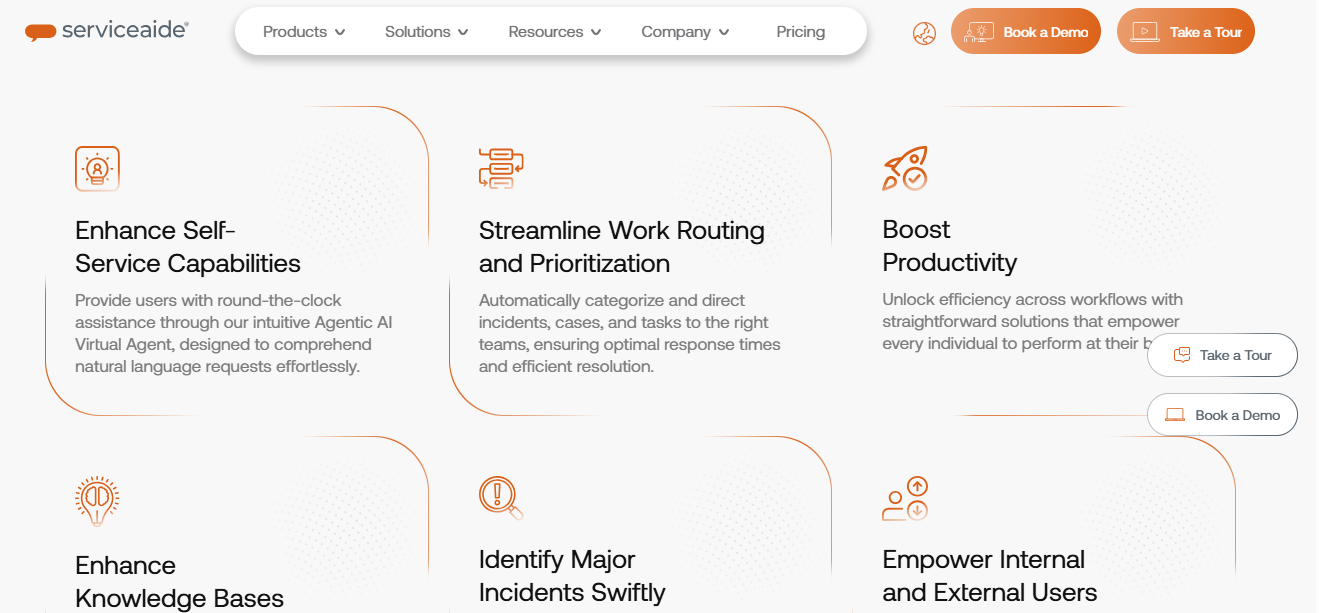Click the floating Take a Tour button
Image resolution: width=1319 pixels, height=613 pixels.
click(x=1222, y=355)
